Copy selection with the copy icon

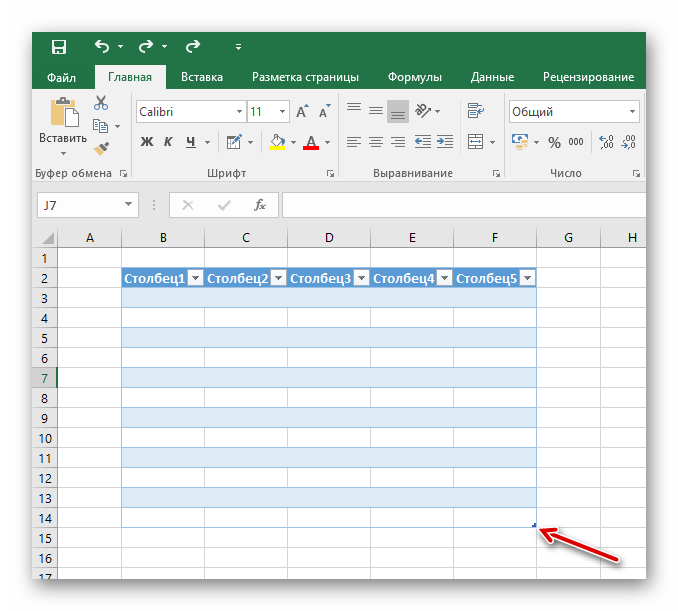(100, 126)
